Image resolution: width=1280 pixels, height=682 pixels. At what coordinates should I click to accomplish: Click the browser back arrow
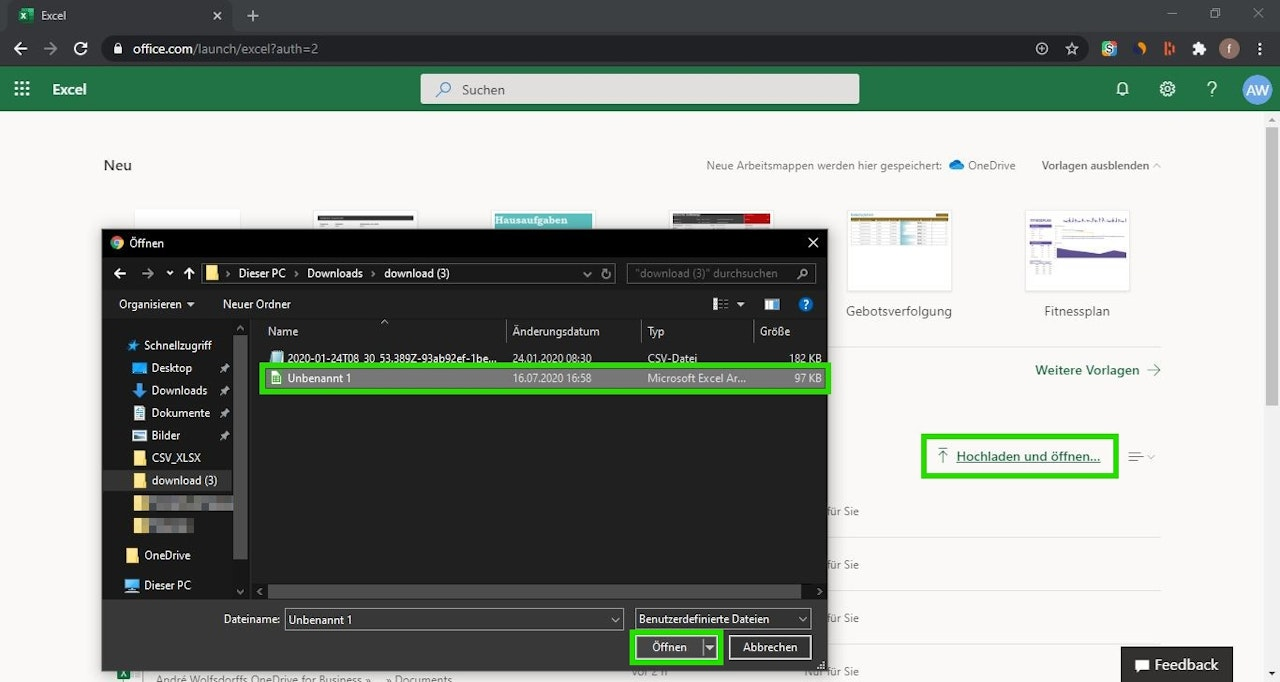click(20, 48)
